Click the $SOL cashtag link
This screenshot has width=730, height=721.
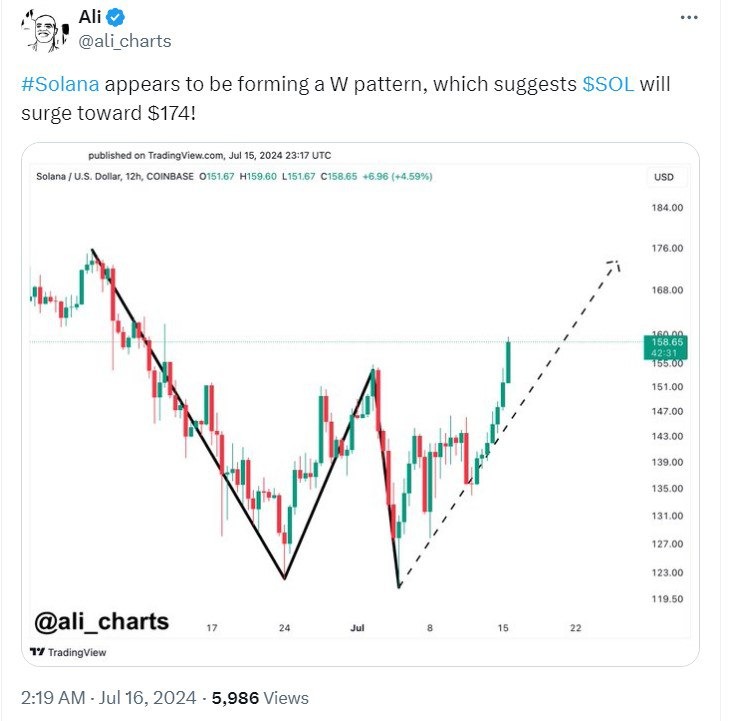click(608, 83)
